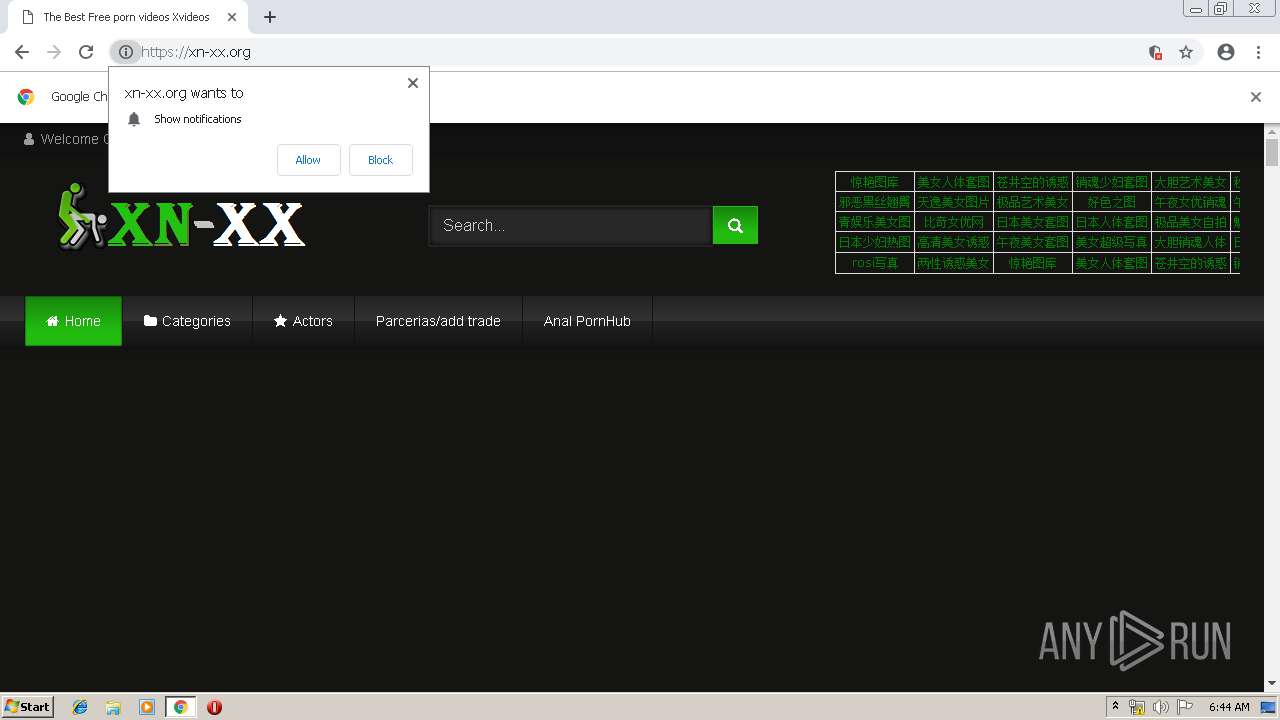Click the 6:44 AM taskbar clock
Viewport: 1280px width, 720px height.
[1229, 707]
